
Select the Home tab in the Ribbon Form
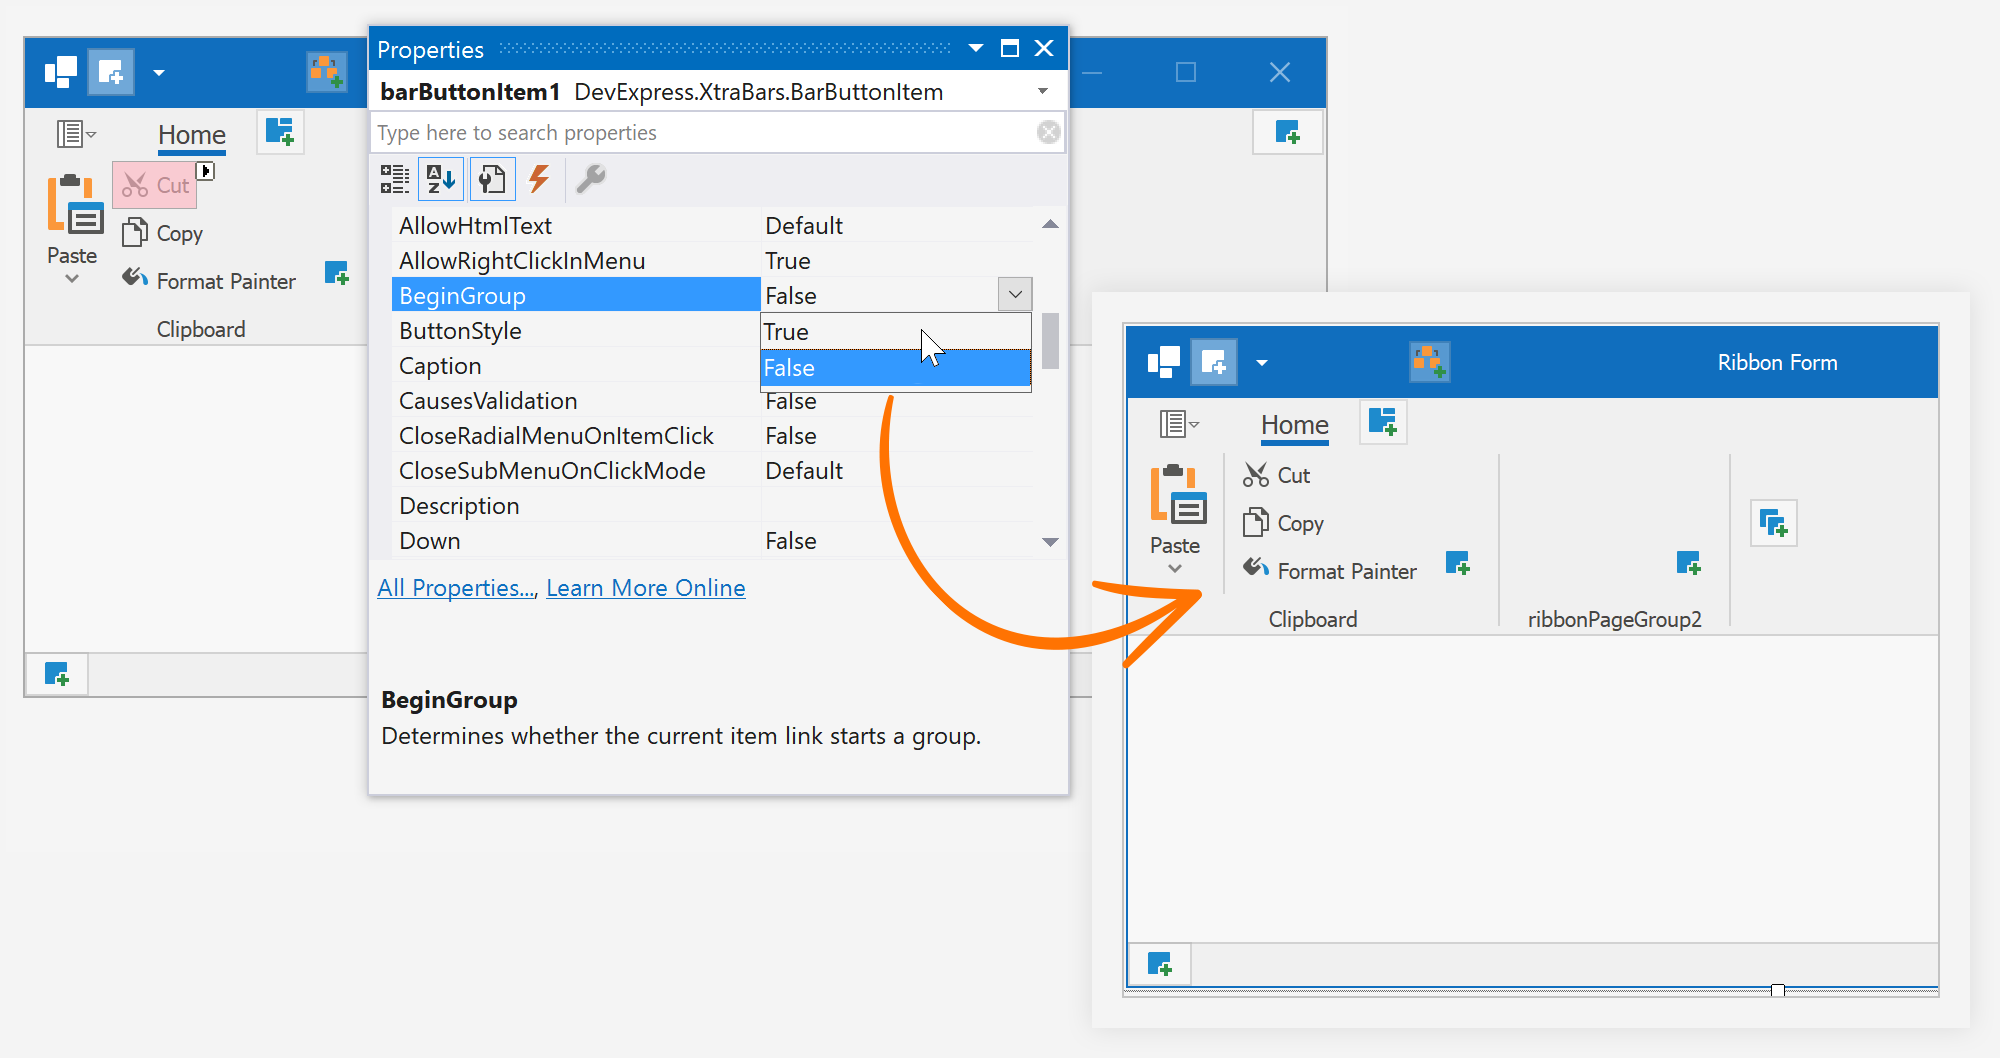(1294, 425)
